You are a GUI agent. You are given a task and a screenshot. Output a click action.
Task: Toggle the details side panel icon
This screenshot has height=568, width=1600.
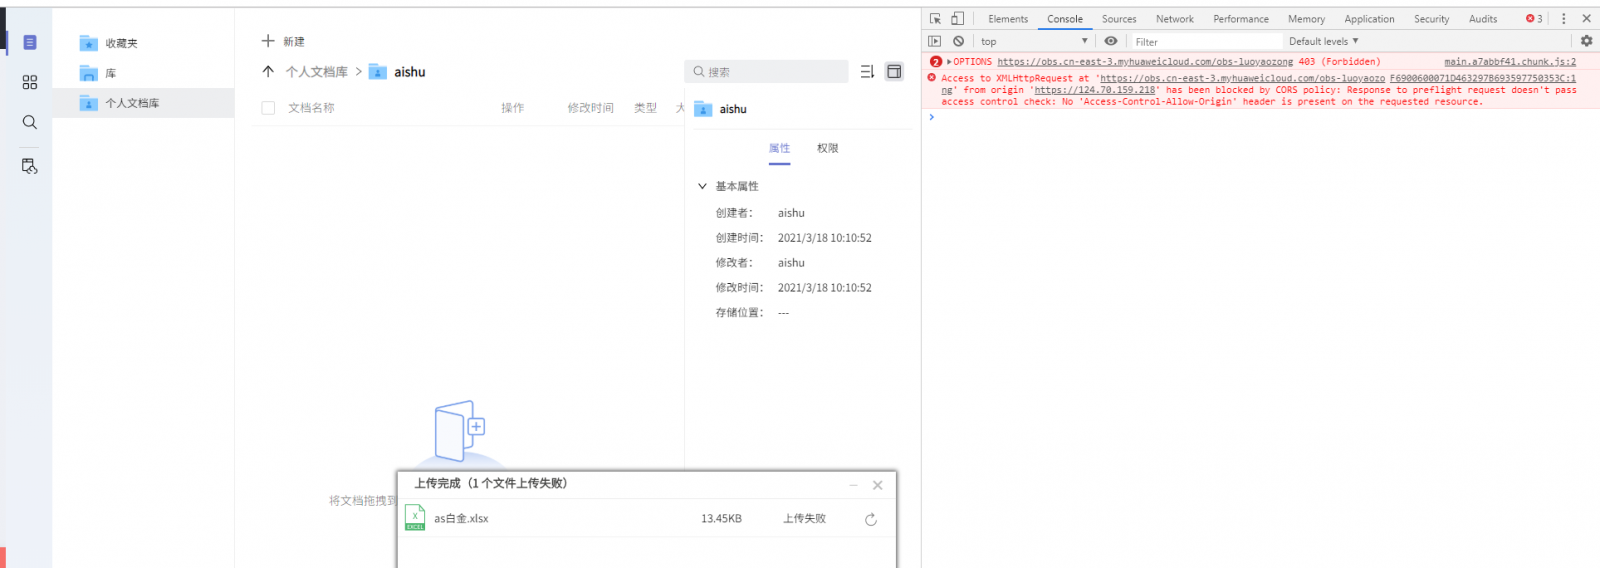894,72
